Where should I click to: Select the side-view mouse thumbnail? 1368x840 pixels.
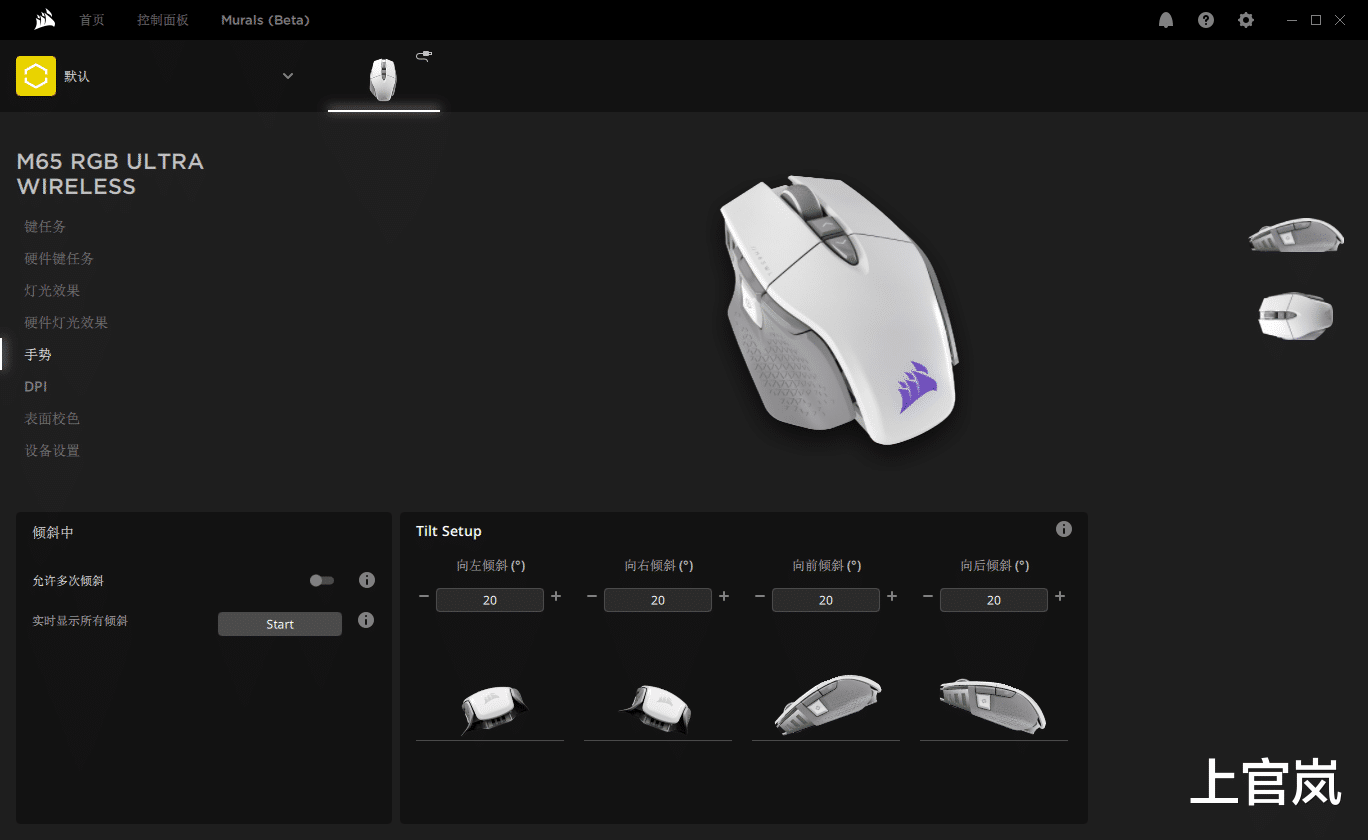click(x=1296, y=234)
